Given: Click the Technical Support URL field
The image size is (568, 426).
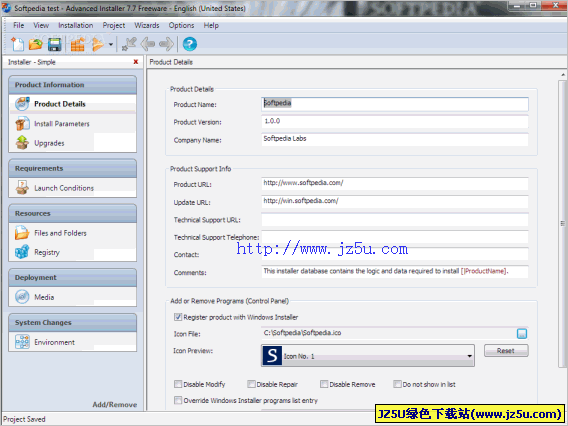Looking at the screenshot, I should point(394,219).
